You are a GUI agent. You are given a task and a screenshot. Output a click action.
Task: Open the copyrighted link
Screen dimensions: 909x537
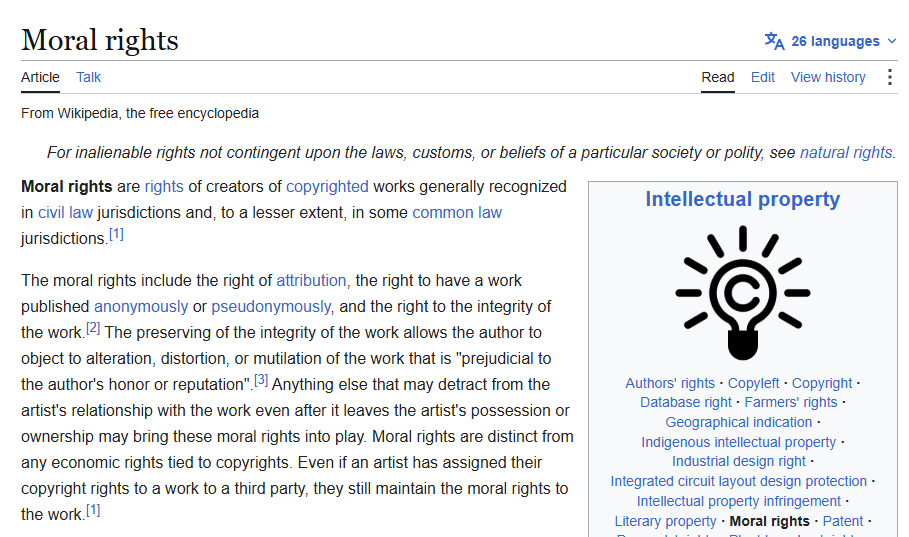327,187
